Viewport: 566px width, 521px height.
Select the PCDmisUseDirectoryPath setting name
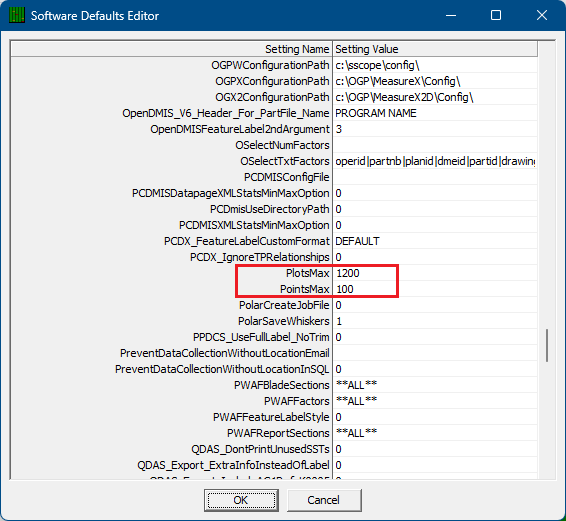(270, 209)
